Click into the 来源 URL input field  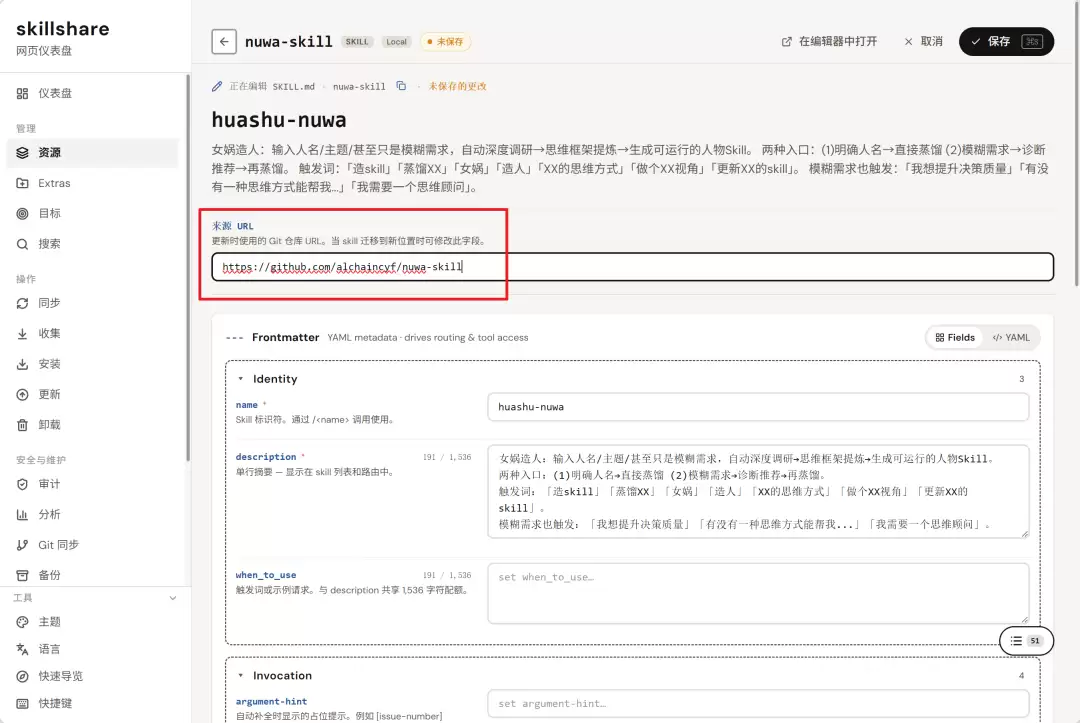(632, 266)
